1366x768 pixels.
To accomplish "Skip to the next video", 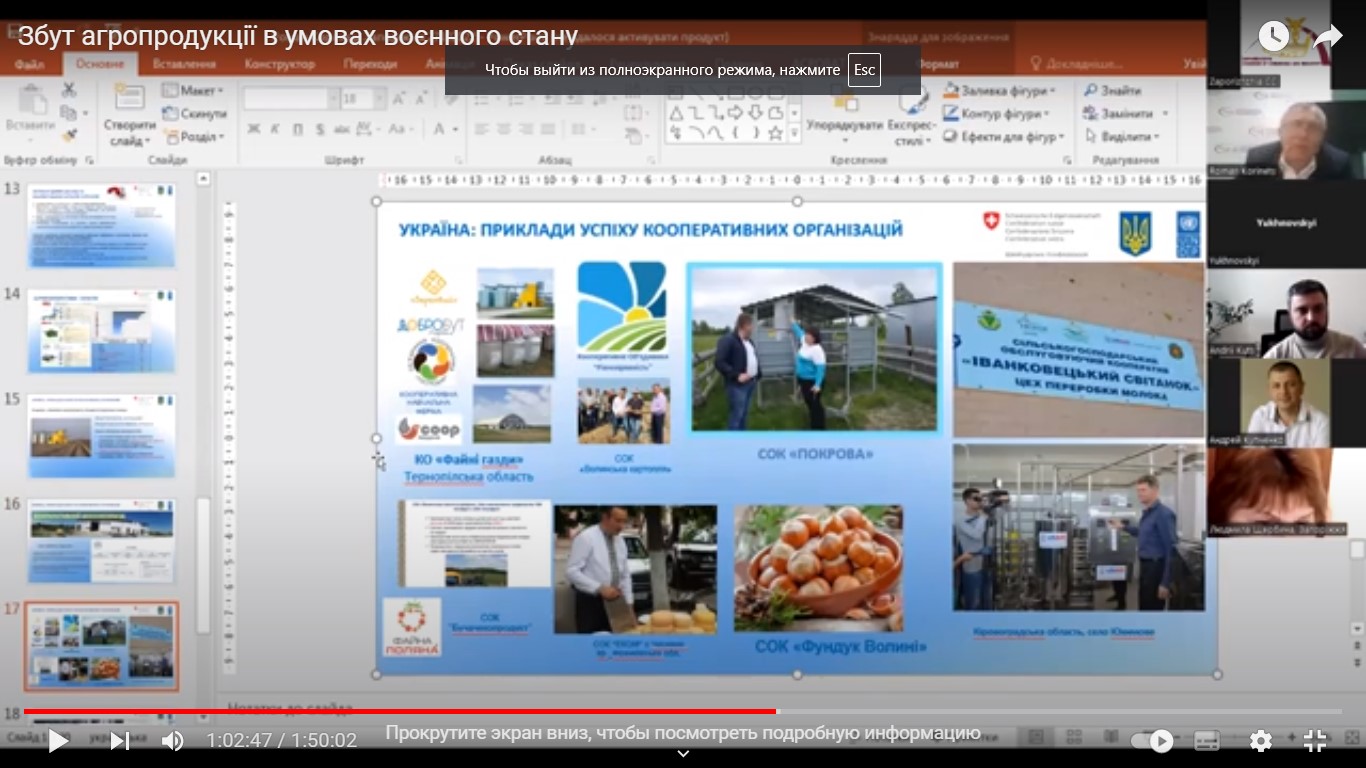I will (119, 741).
